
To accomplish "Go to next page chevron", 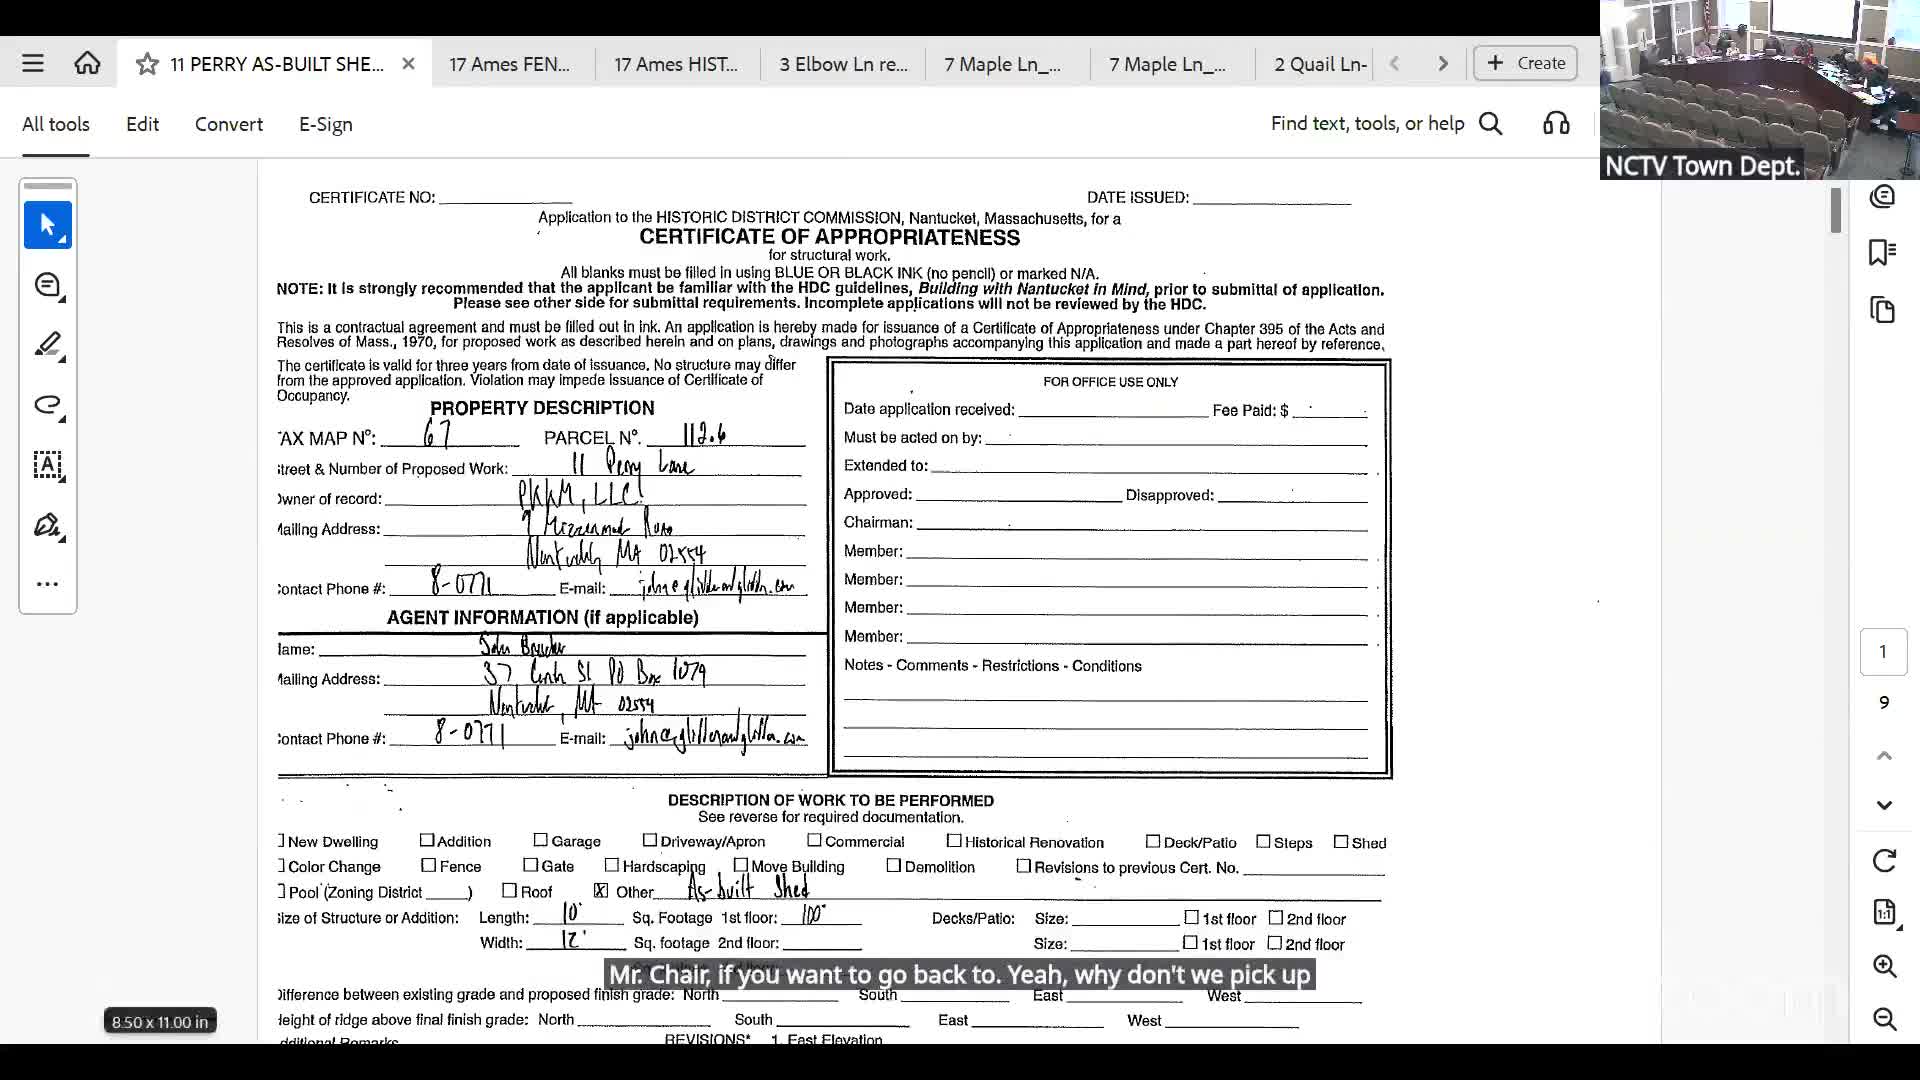I will click(x=1884, y=805).
